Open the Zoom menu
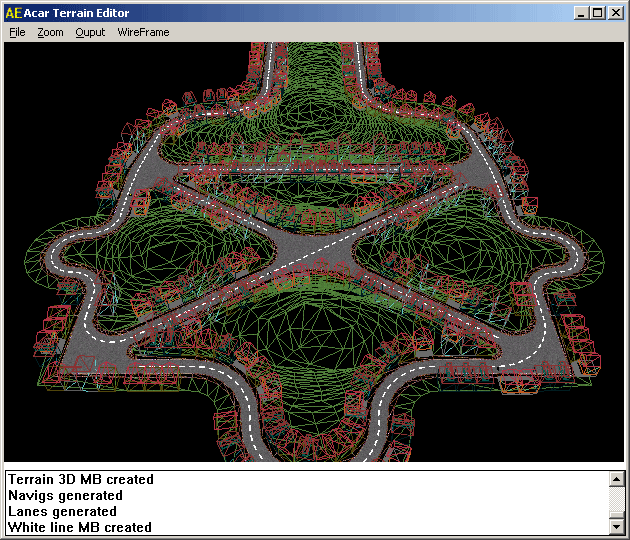 (50, 32)
